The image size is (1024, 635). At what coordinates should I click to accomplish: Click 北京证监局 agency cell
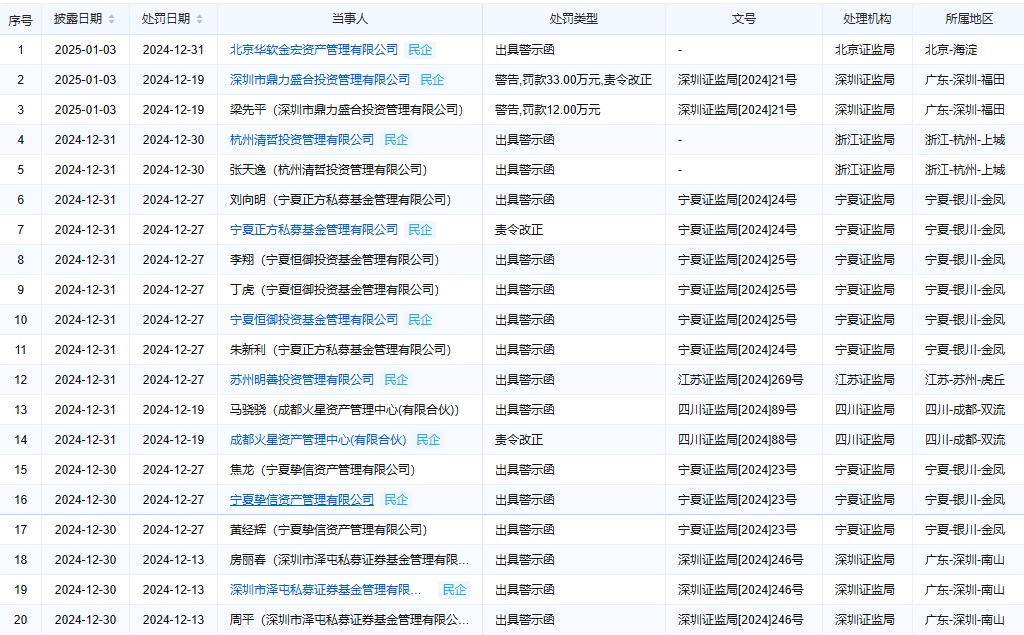(867, 50)
